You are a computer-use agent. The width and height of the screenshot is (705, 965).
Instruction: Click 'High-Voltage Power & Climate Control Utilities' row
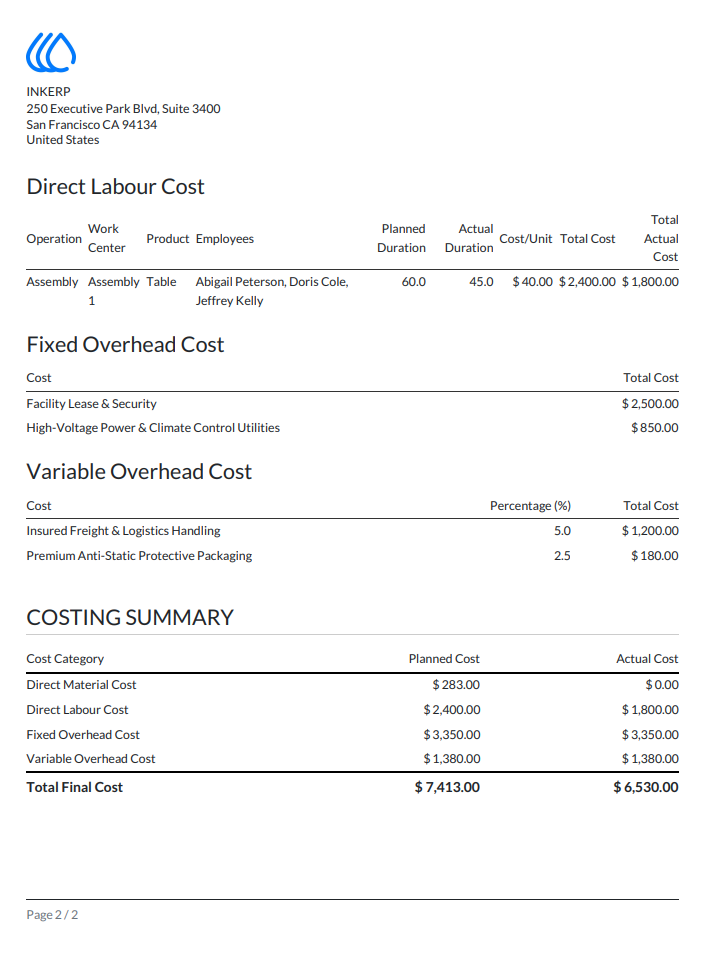153,428
